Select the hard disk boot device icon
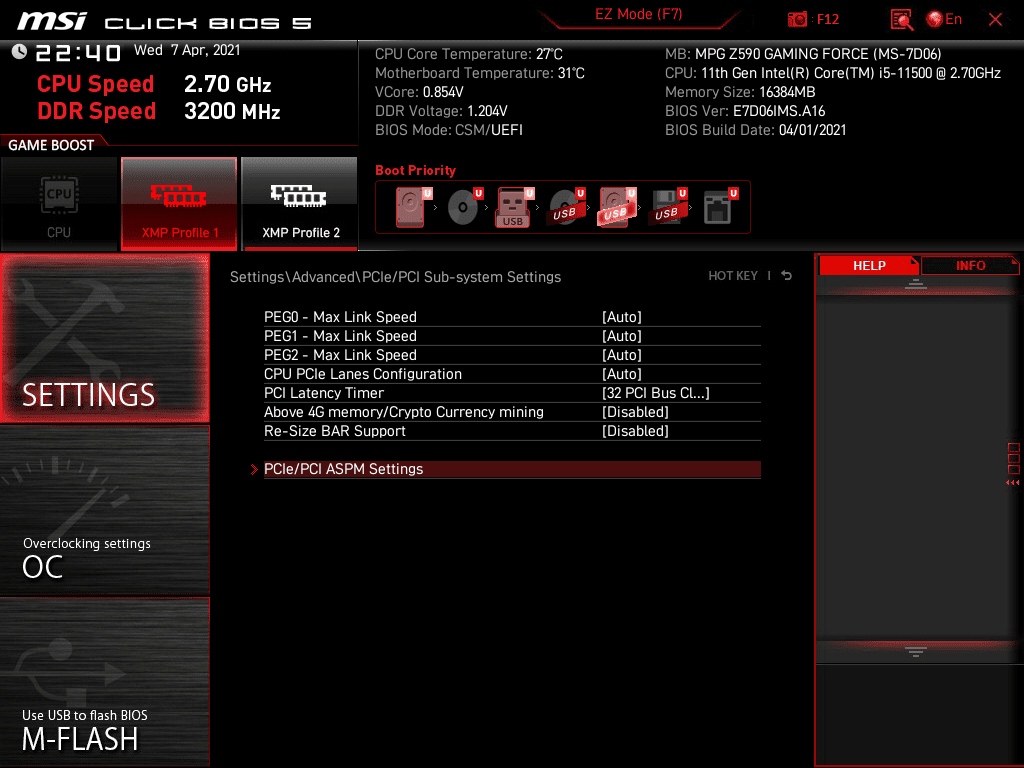Screen dimensions: 1024x768 (413, 207)
